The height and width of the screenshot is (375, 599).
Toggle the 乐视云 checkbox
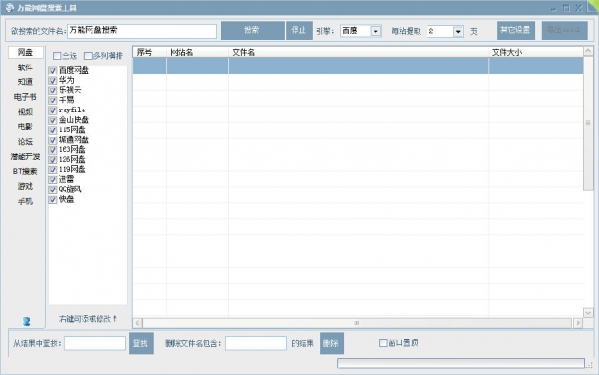pos(53,91)
